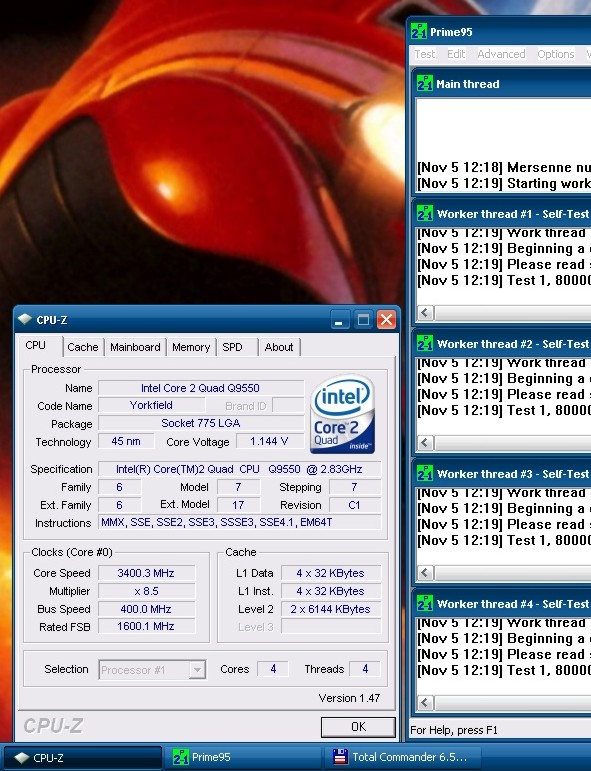Open Total Commander from the taskbar
591x771 pixels.
tap(401, 757)
